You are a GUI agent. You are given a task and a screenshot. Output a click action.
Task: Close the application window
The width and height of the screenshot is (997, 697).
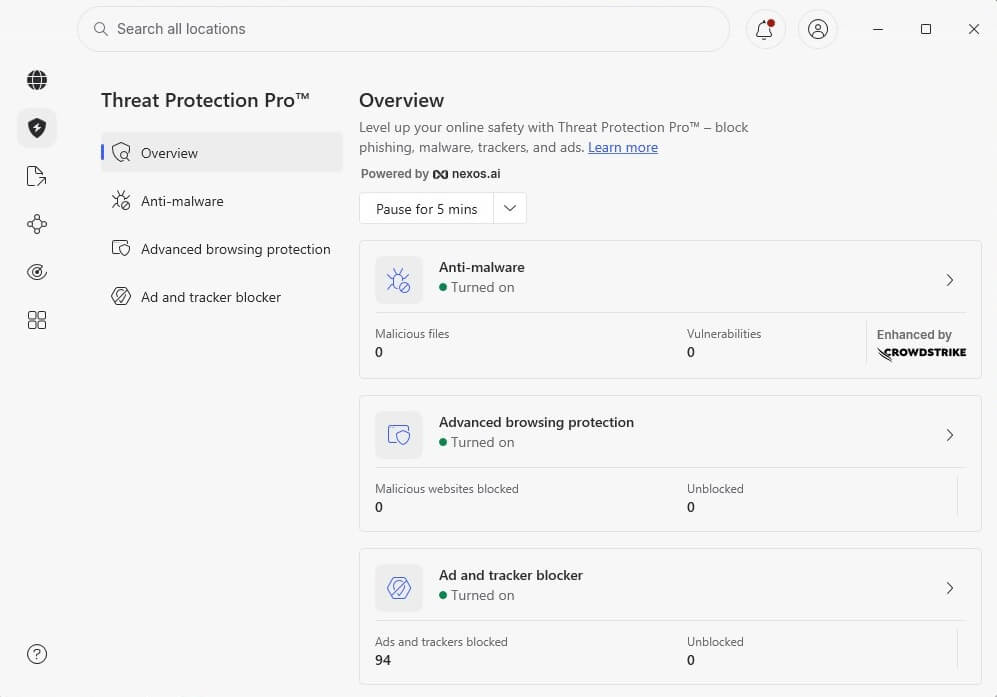point(973,29)
